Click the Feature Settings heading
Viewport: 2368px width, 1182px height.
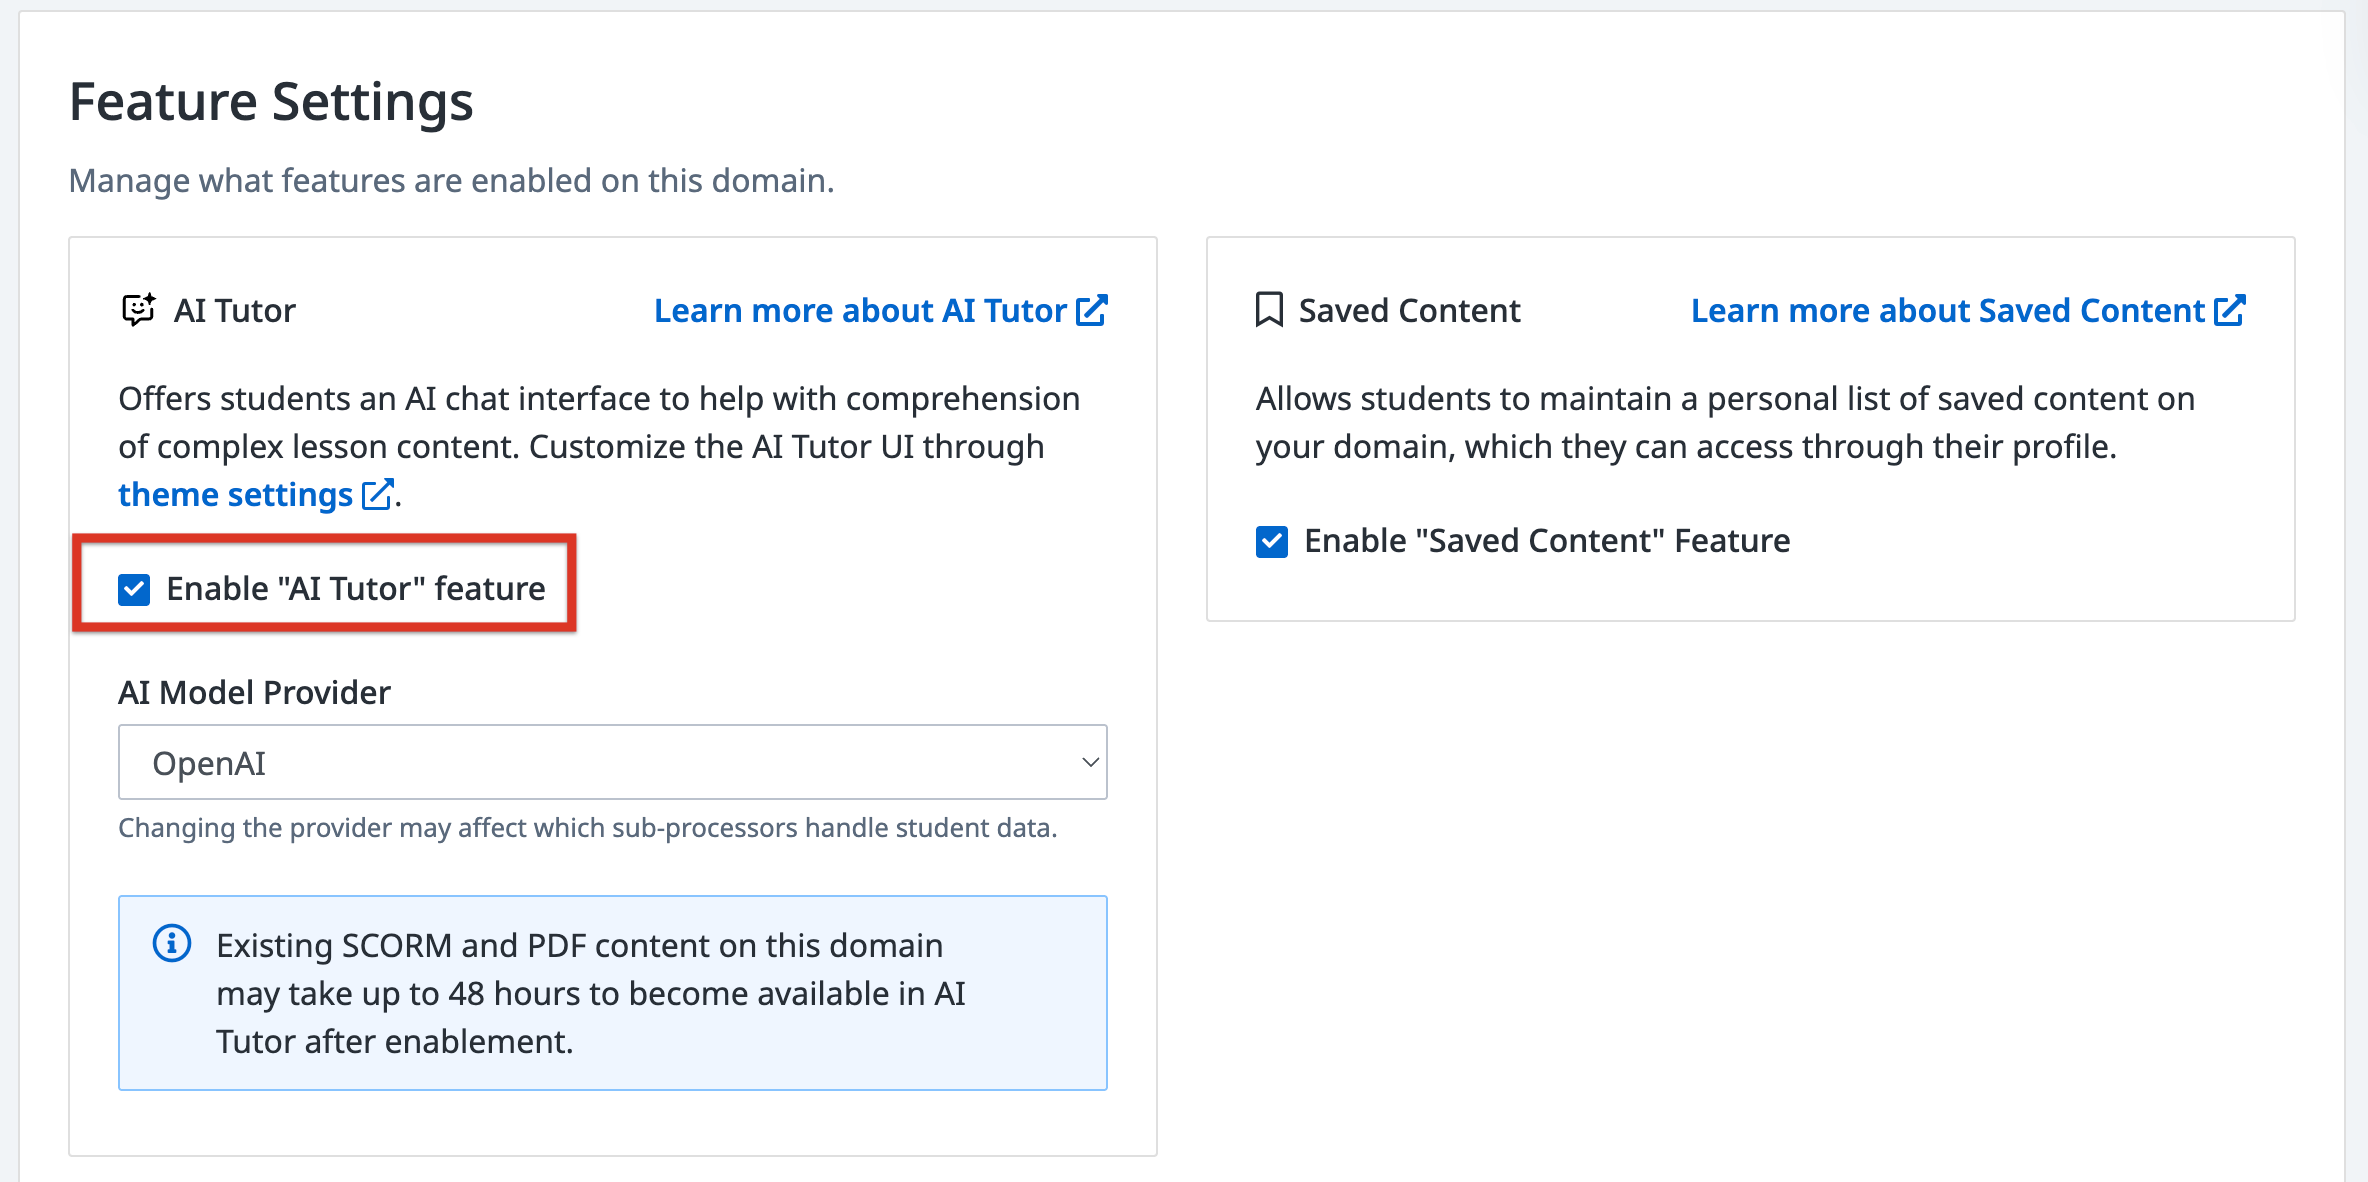[x=271, y=102]
